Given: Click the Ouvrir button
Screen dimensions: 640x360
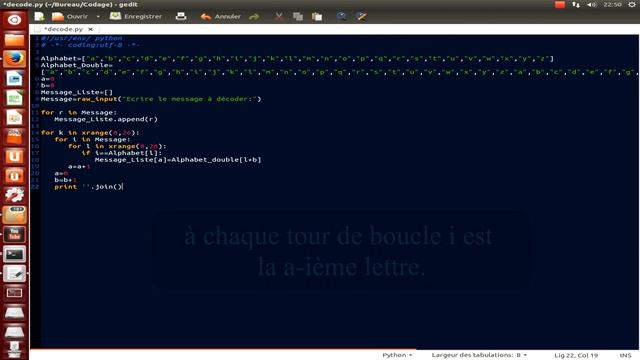Looking at the screenshot, I should 70,16.
